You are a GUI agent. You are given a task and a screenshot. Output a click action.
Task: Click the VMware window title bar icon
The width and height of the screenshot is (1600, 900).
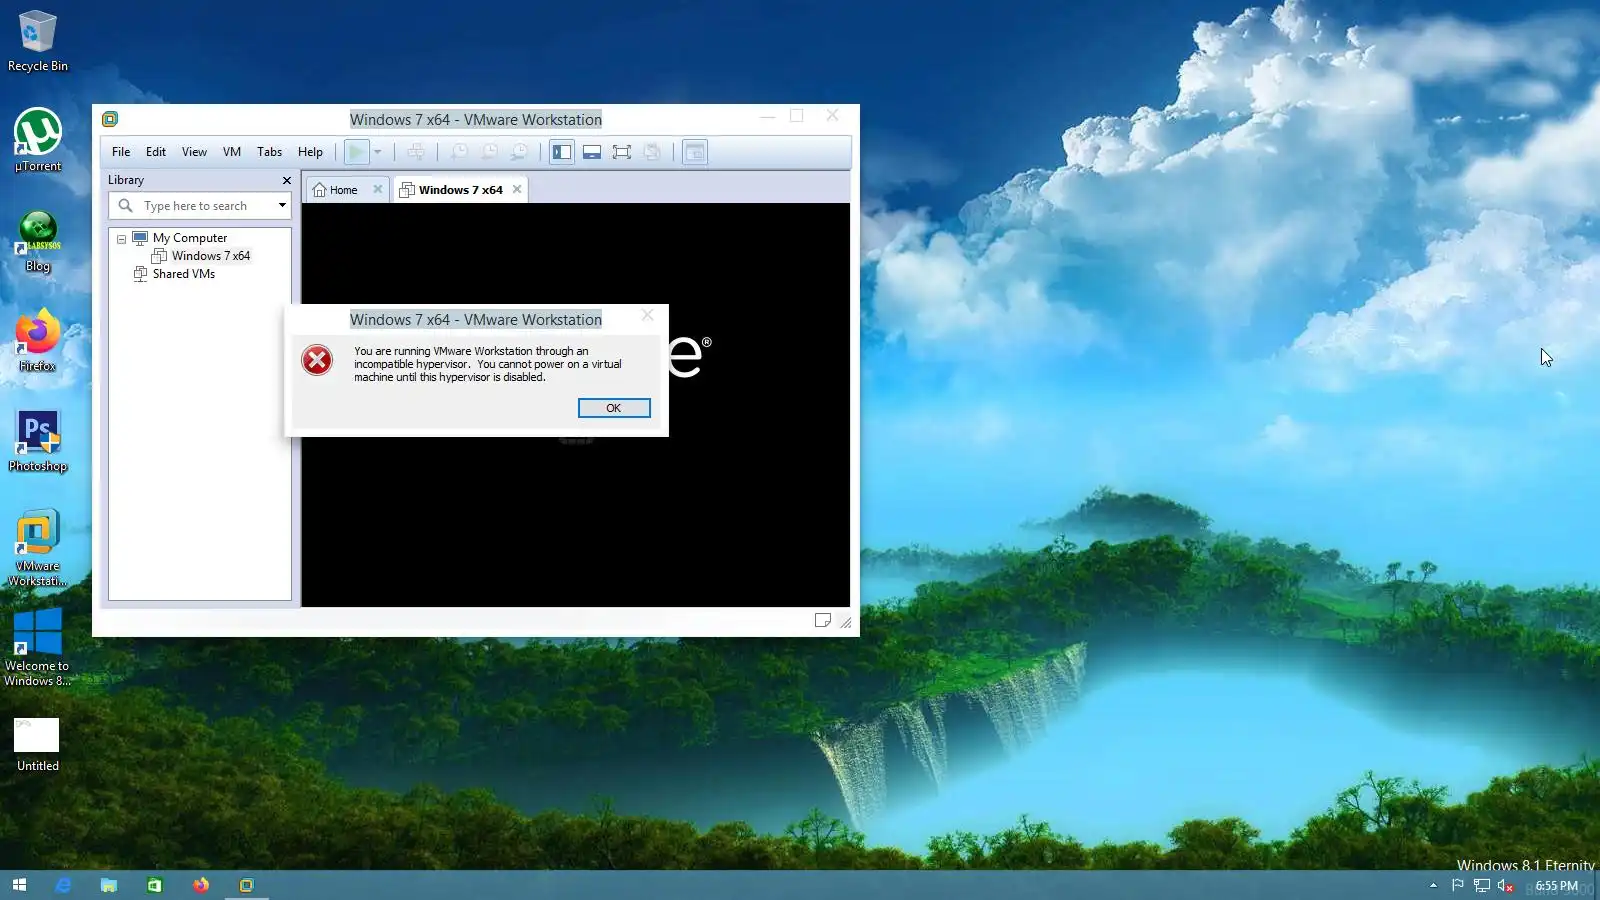pos(110,119)
